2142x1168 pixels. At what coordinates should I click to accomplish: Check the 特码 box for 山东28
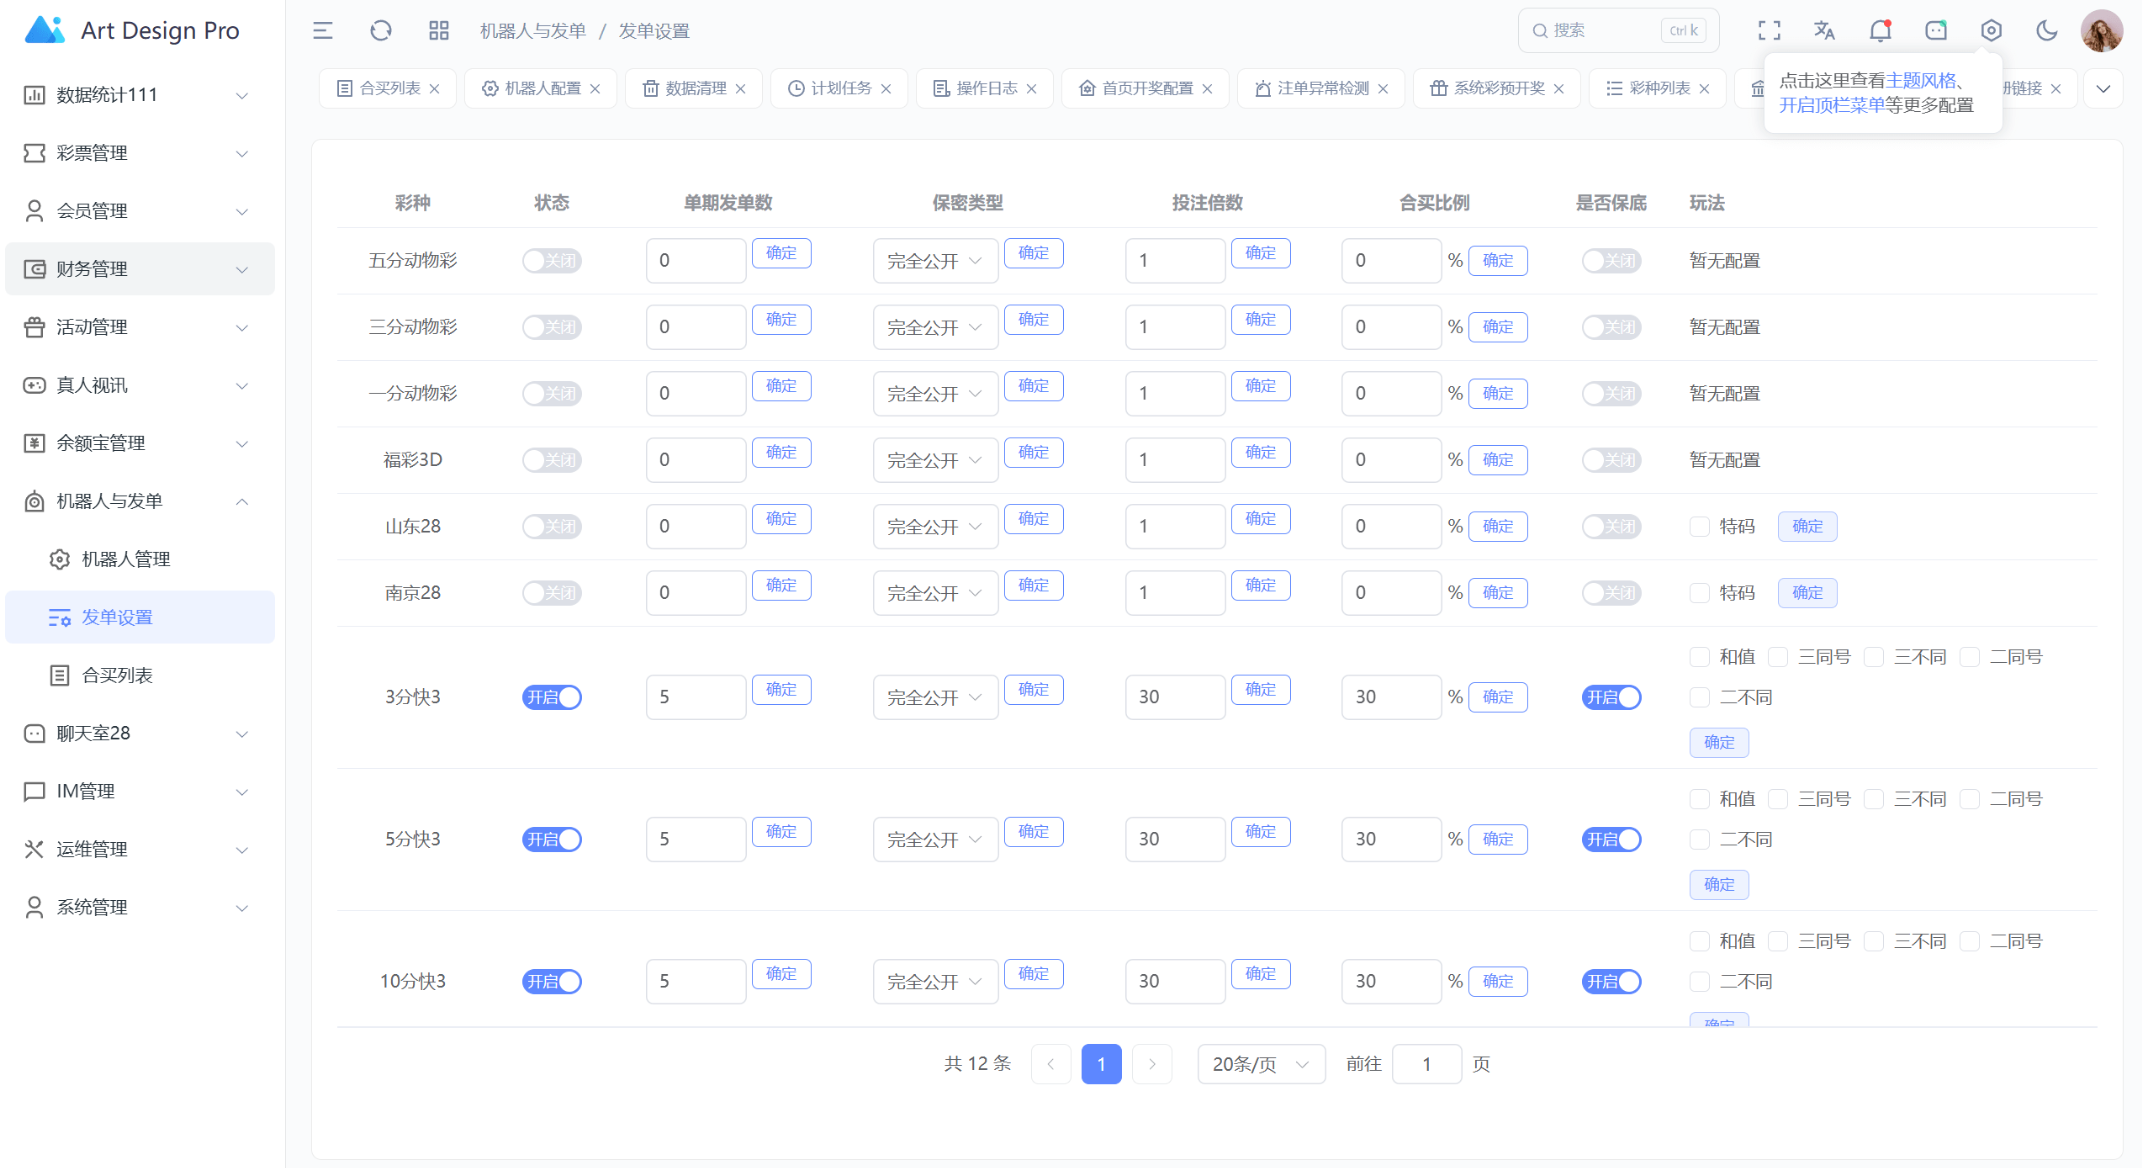click(x=1699, y=527)
